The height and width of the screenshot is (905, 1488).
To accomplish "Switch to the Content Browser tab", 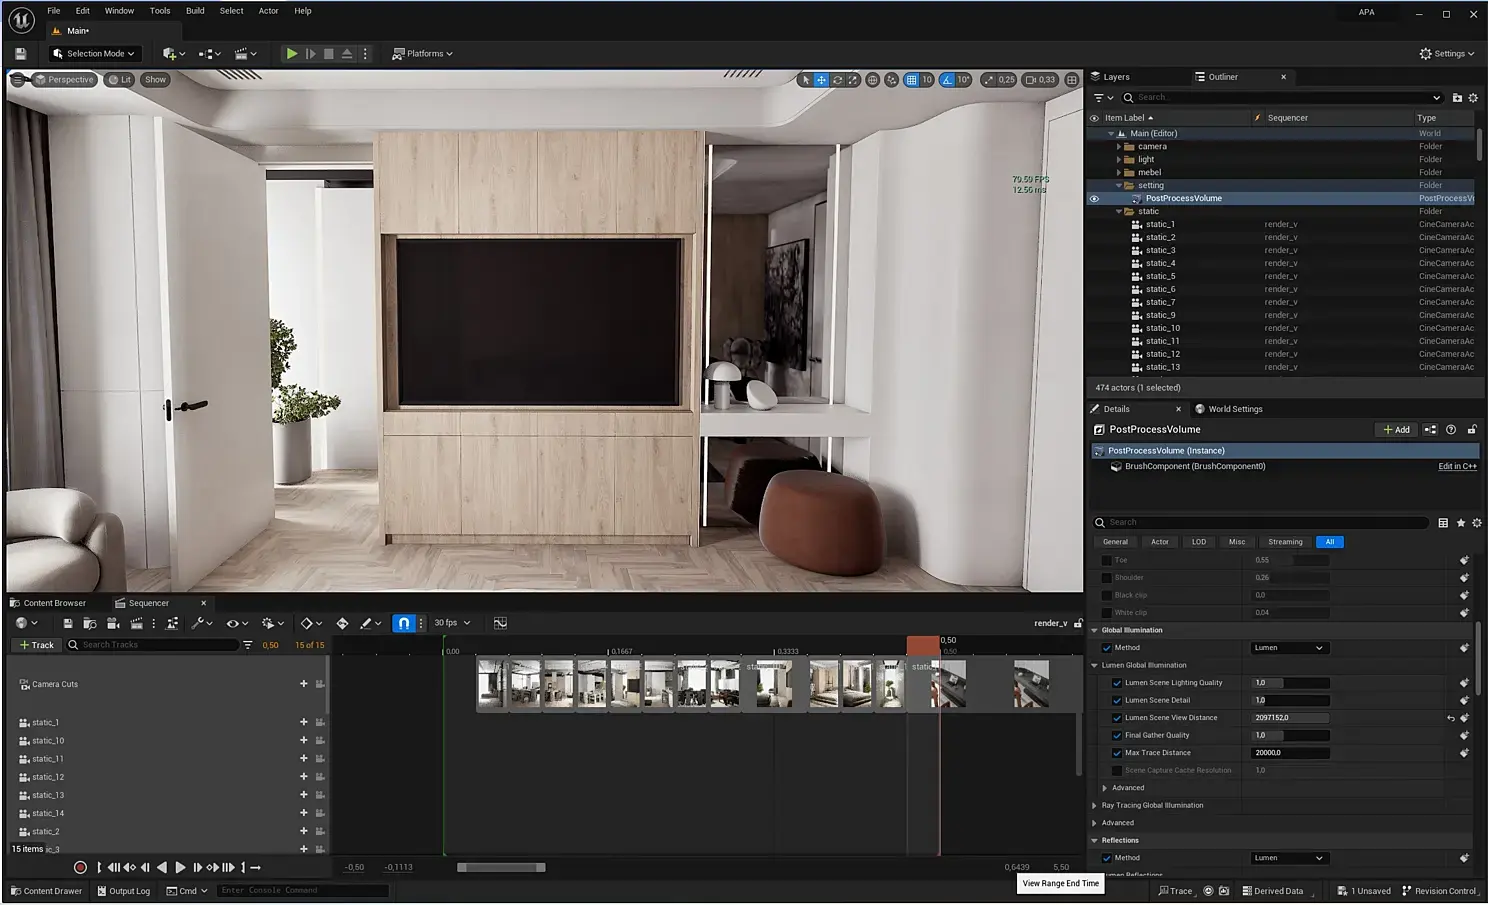I will click(54, 603).
